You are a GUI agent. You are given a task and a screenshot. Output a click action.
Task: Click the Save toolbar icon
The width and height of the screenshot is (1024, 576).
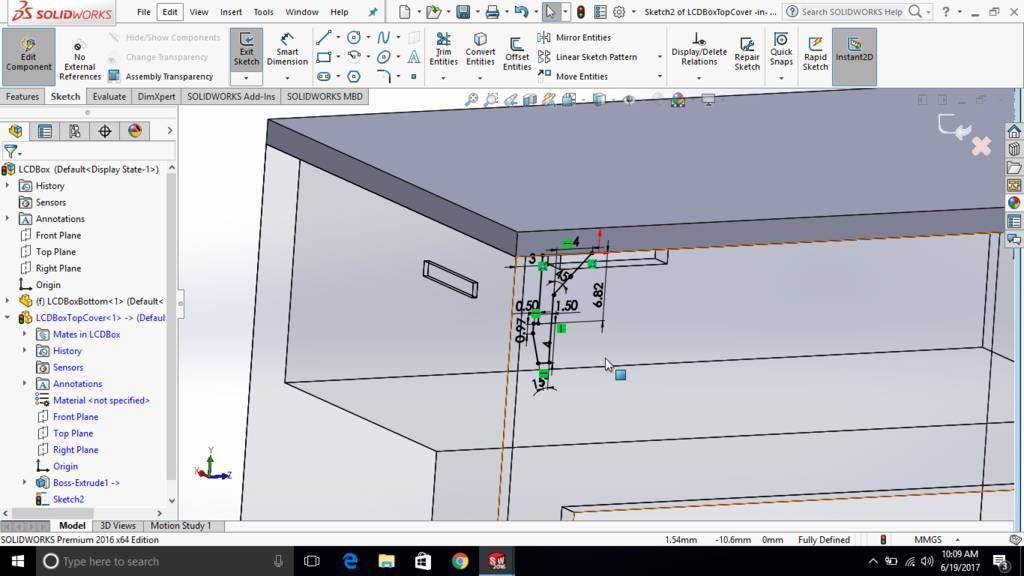[x=463, y=12]
